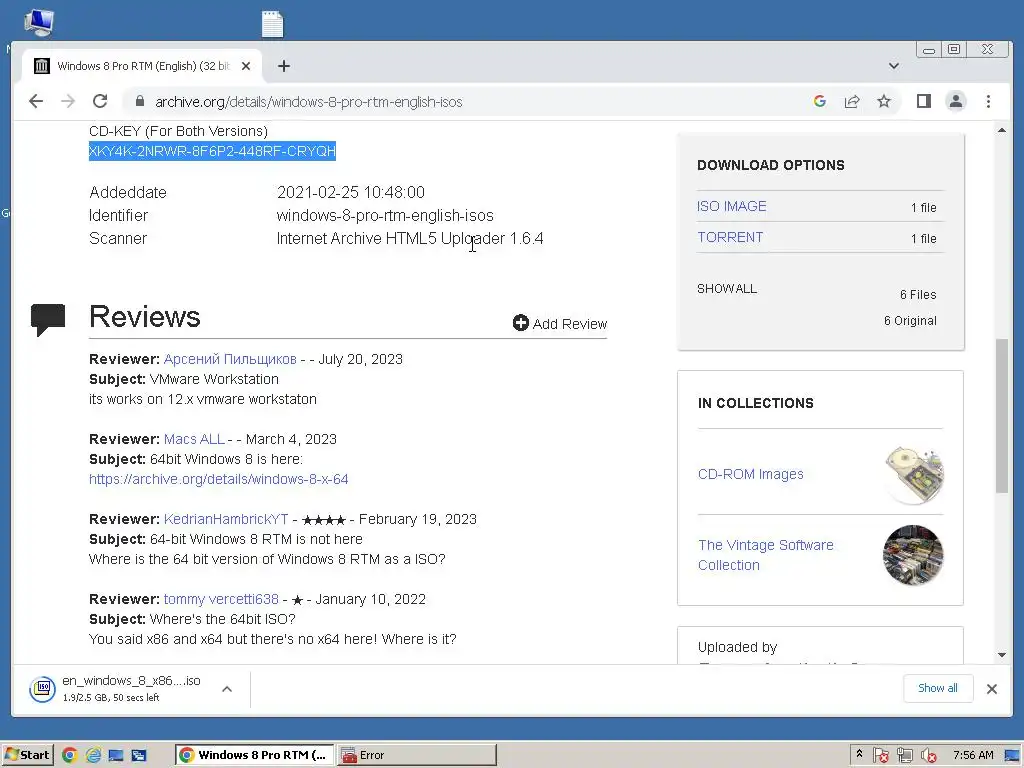Click Add Review
This screenshot has height=768, width=1024.
pyautogui.click(x=560, y=323)
